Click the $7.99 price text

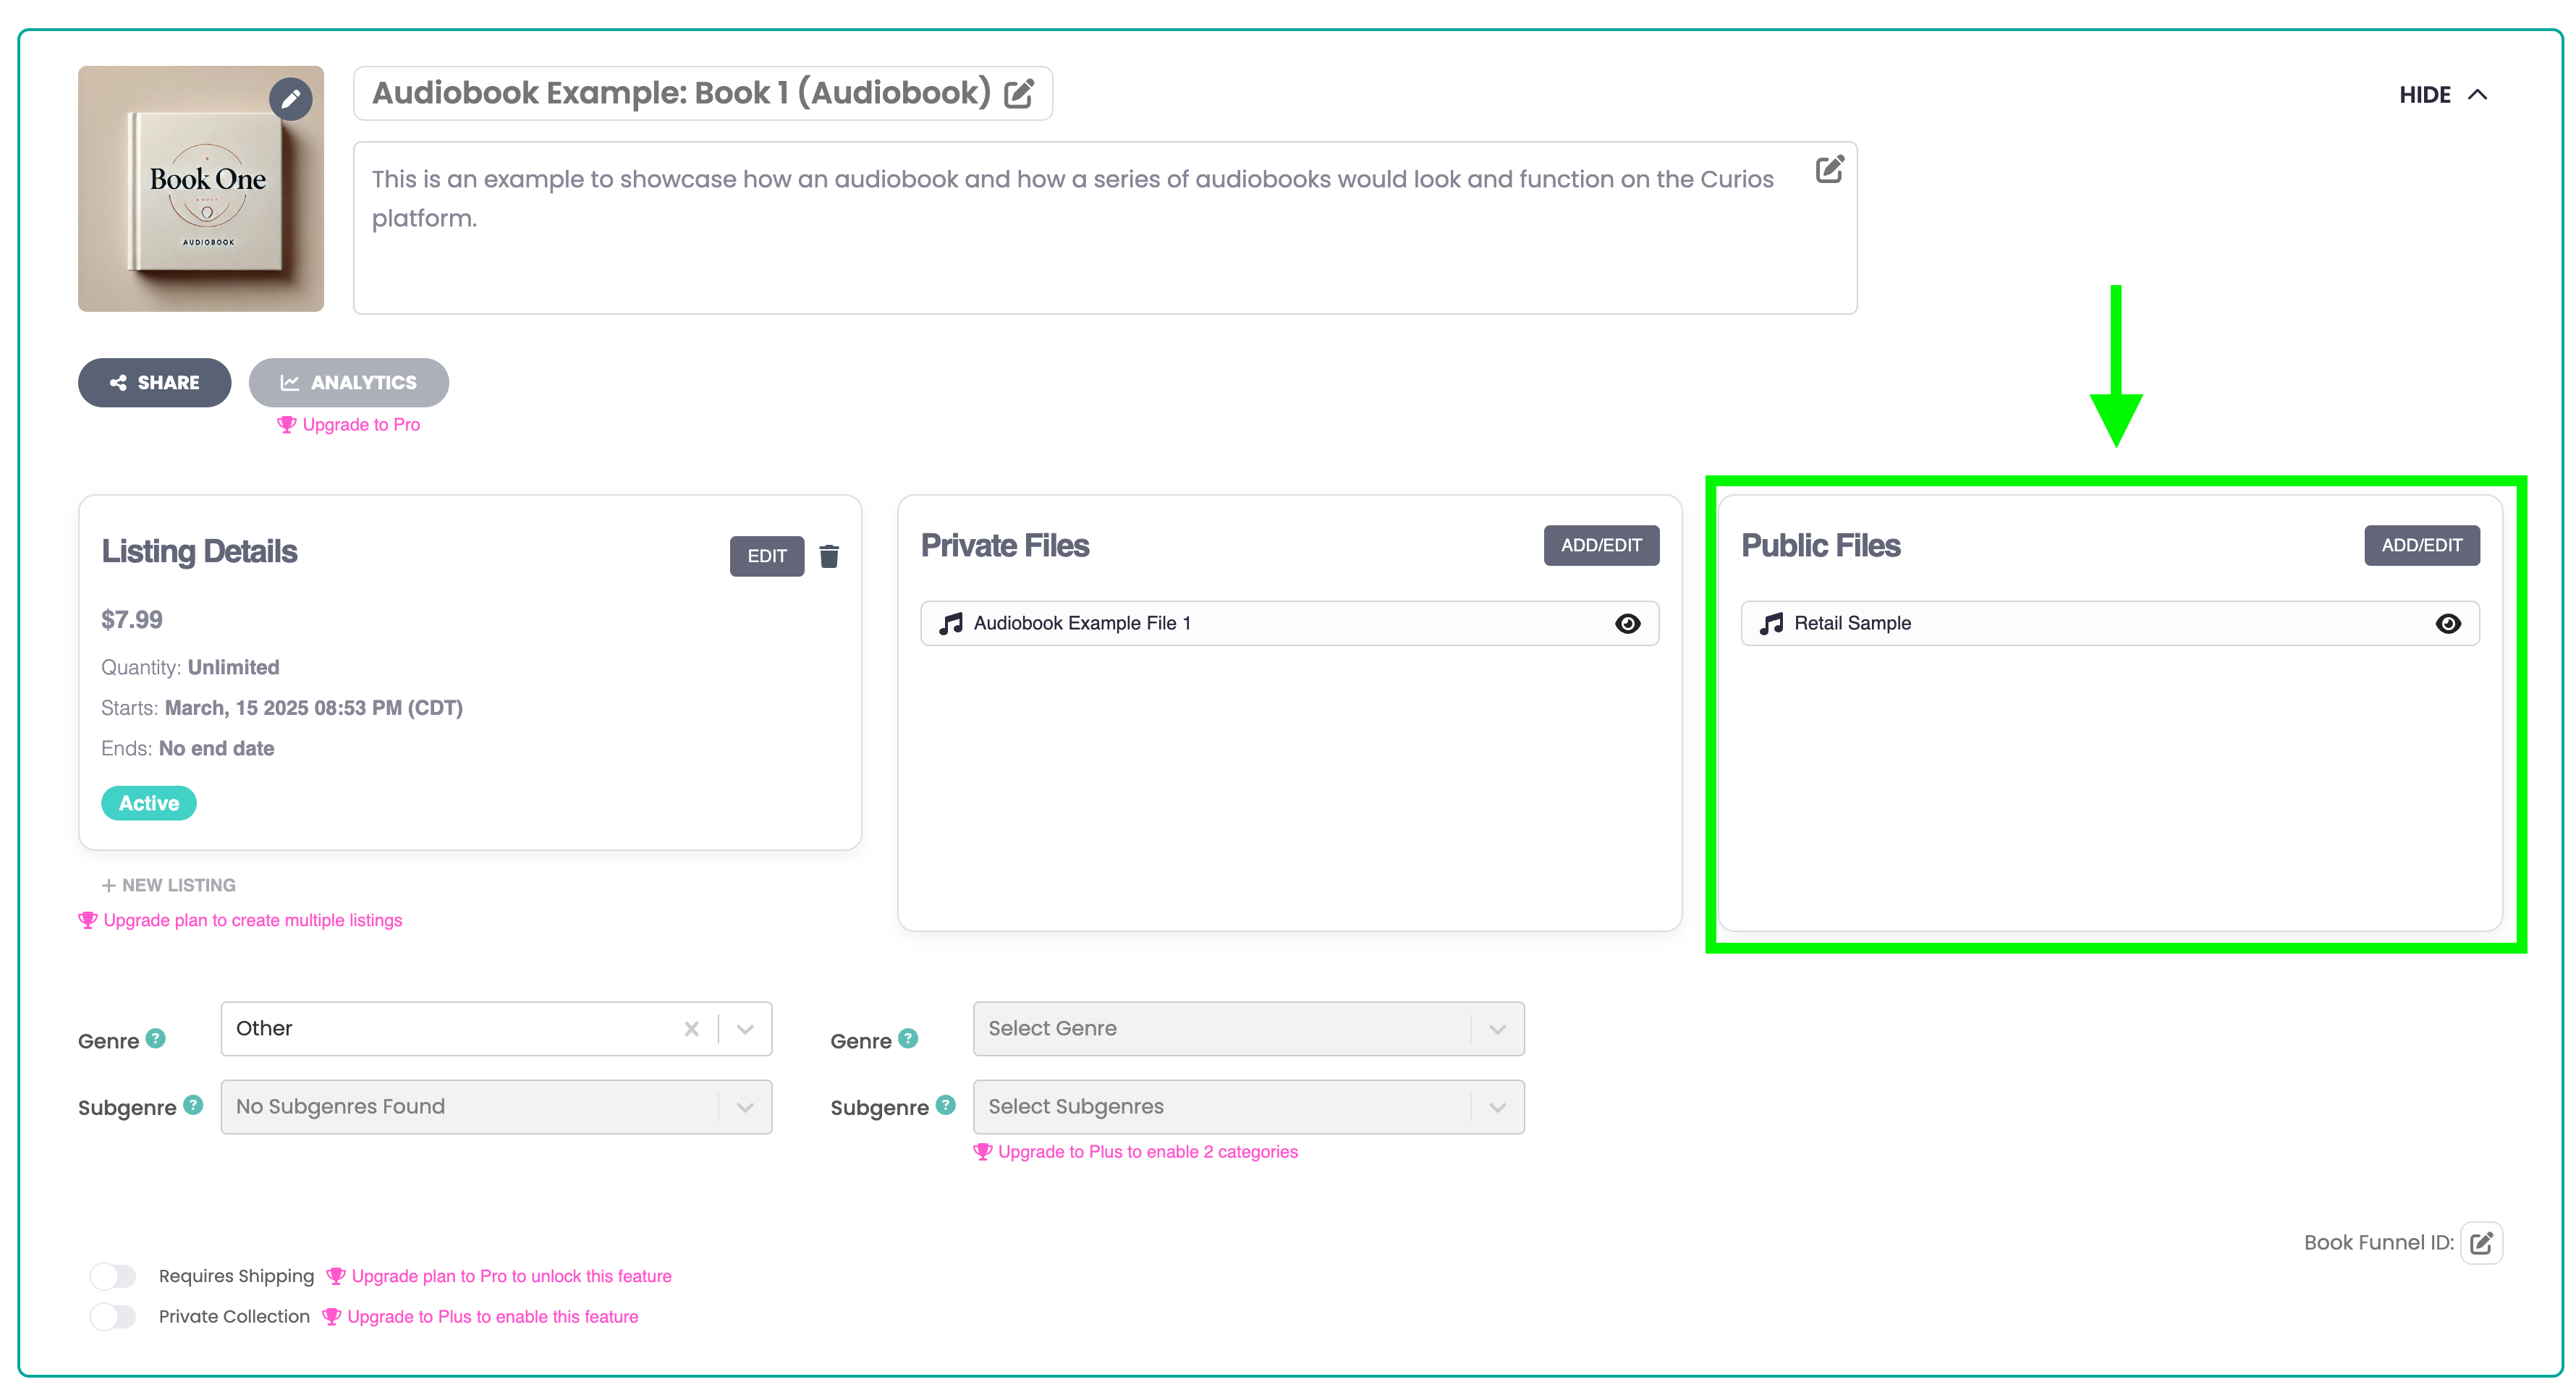point(132,620)
